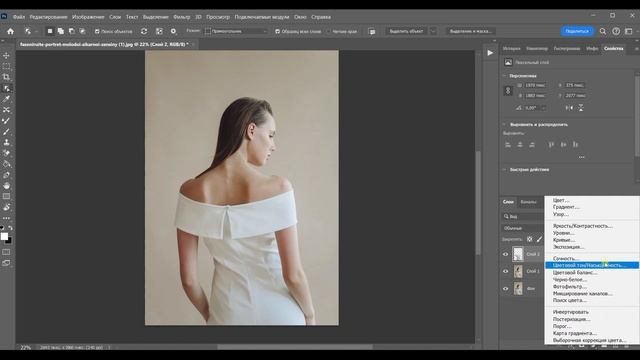Image resolution: width=640 pixels, height=360 pixels.
Task: Click the Home icon in options bar
Action: 10,31
